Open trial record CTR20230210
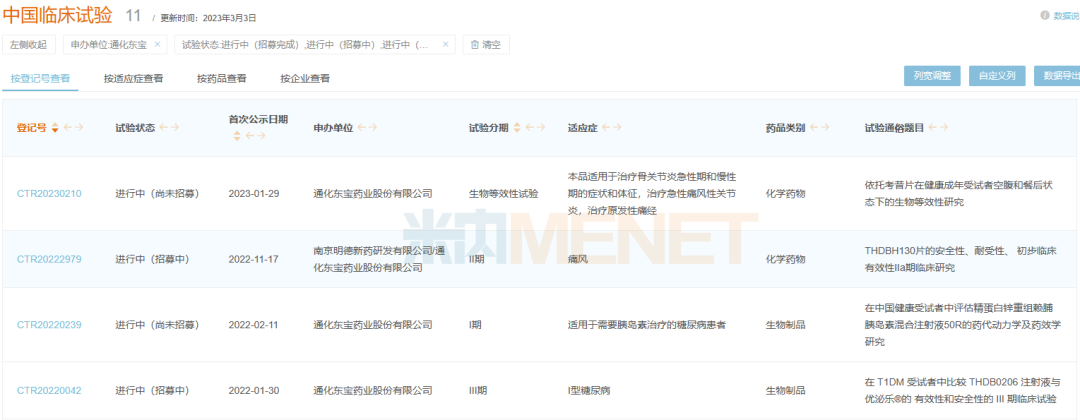 [49, 194]
